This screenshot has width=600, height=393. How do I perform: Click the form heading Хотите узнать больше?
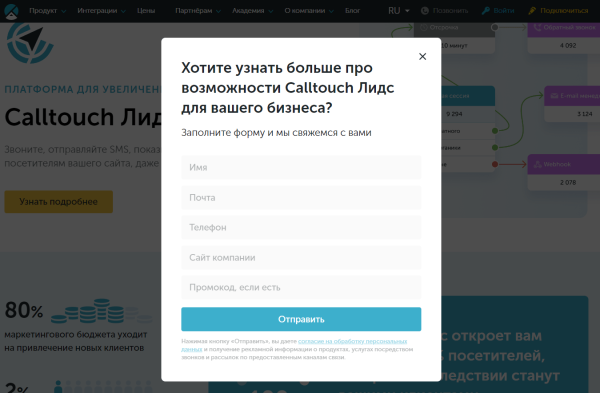288,88
